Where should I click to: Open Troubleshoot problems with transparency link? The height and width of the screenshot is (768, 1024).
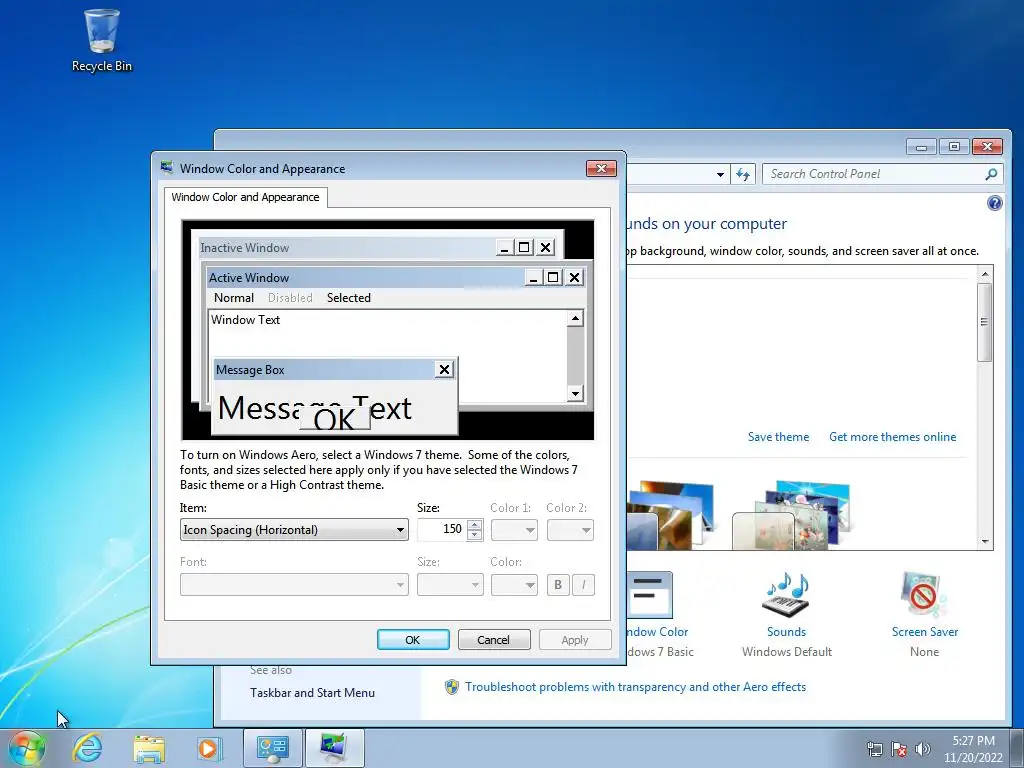[635, 687]
